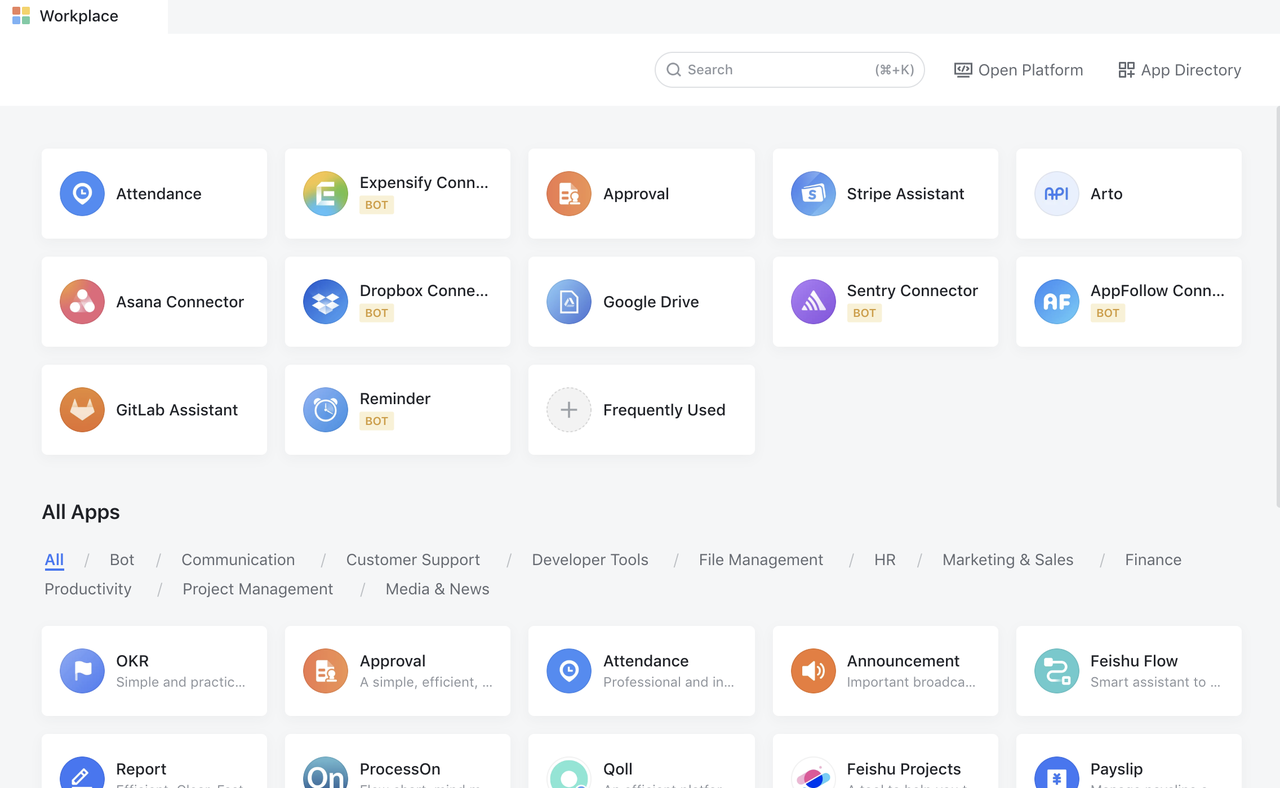Click the Workplace logo icon

point(21,16)
